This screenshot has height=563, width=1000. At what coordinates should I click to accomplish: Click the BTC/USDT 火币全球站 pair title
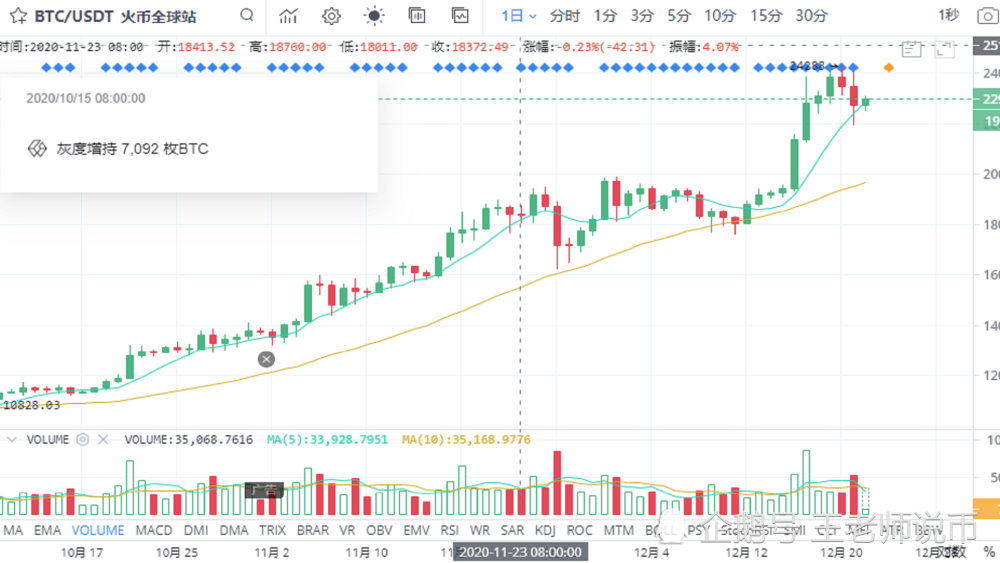tap(115, 16)
